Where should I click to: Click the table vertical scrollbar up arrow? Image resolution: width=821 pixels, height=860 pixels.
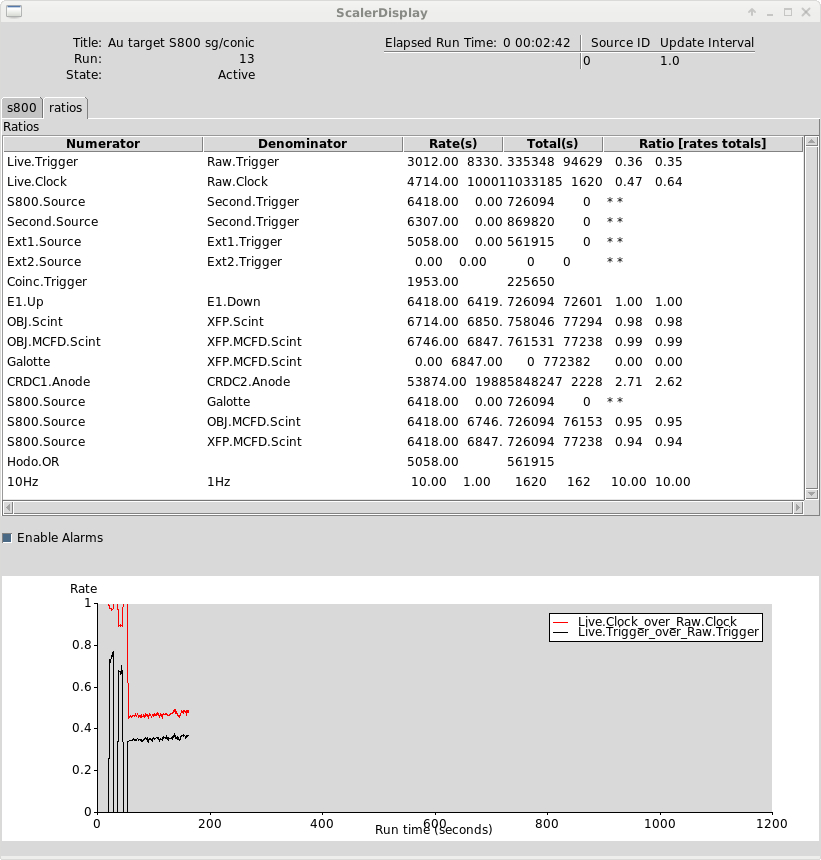tap(812, 143)
